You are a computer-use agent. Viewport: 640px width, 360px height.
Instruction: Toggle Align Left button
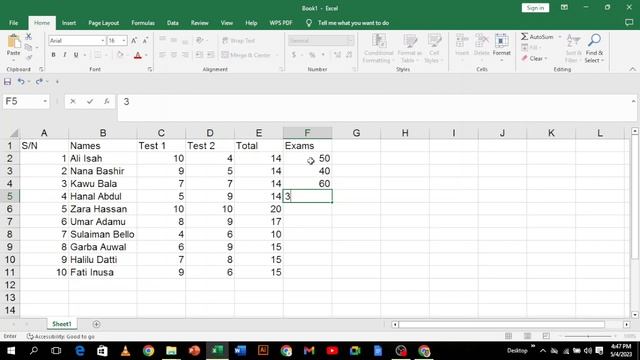click(162, 55)
